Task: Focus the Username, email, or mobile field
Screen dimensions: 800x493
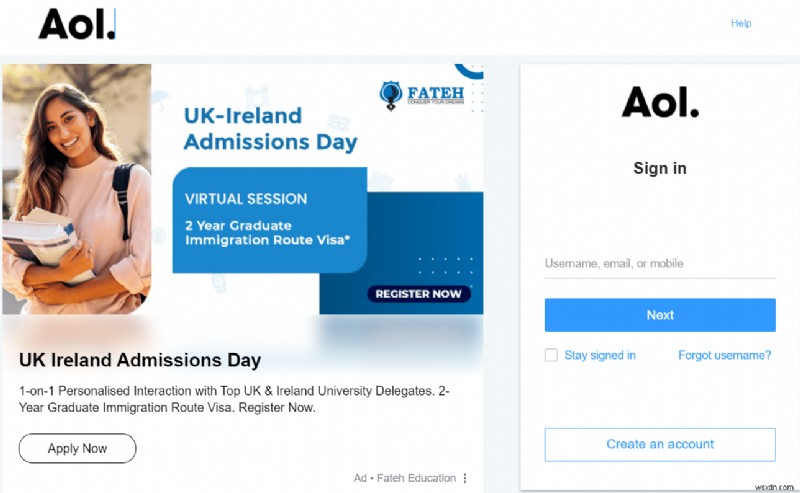Action: pos(660,264)
